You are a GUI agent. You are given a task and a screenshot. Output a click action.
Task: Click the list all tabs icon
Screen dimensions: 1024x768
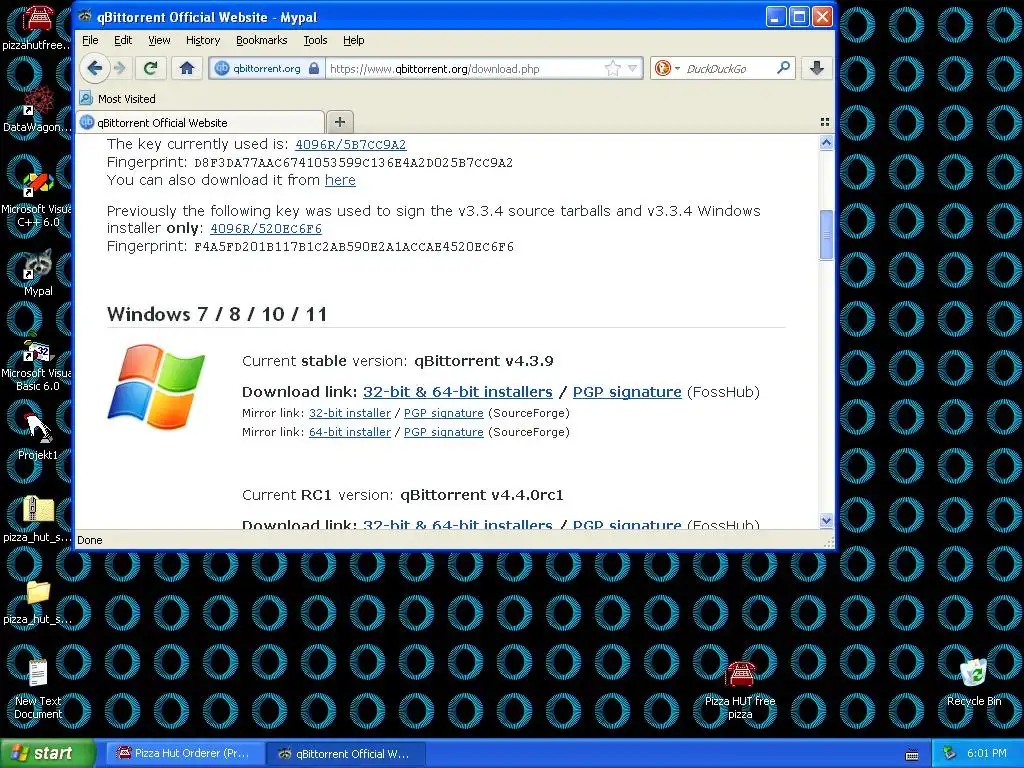coord(825,122)
